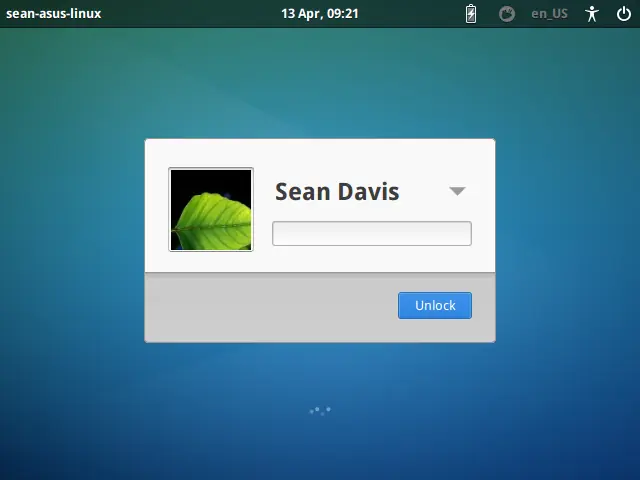Open the power menu icon
The width and height of the screenshot is (640, 480).
pyautogui.click(x=623, y=14)
